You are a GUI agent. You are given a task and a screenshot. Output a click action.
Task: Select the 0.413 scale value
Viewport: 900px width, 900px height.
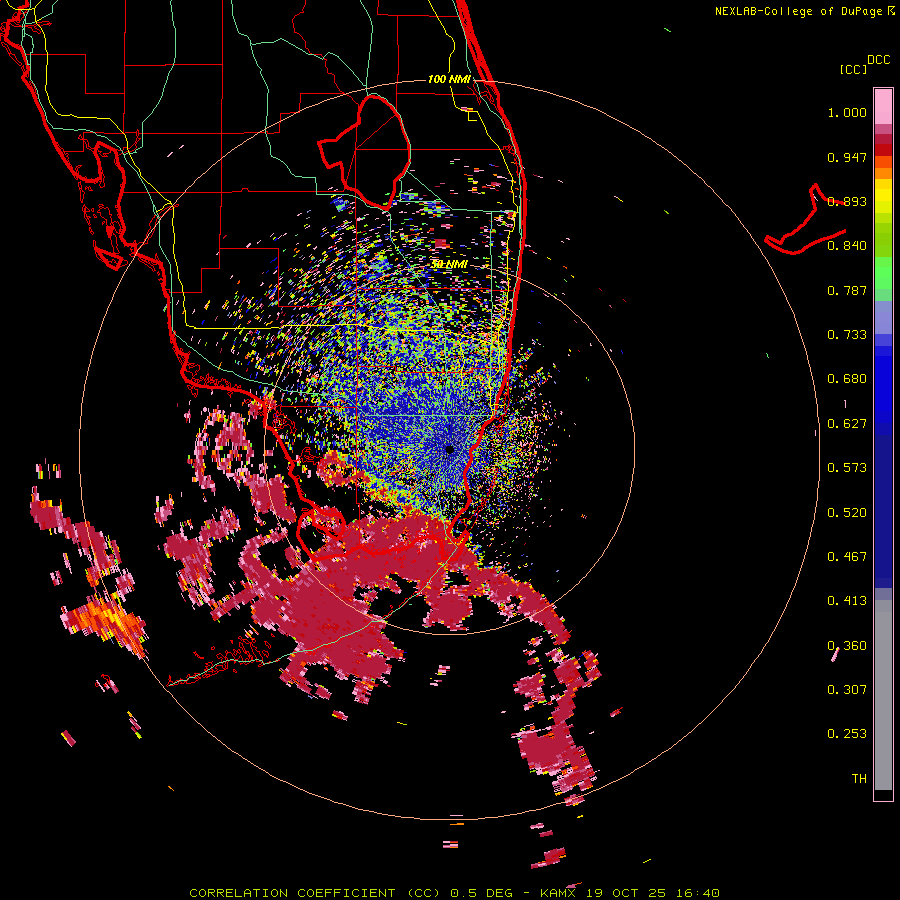coord(847,601)
